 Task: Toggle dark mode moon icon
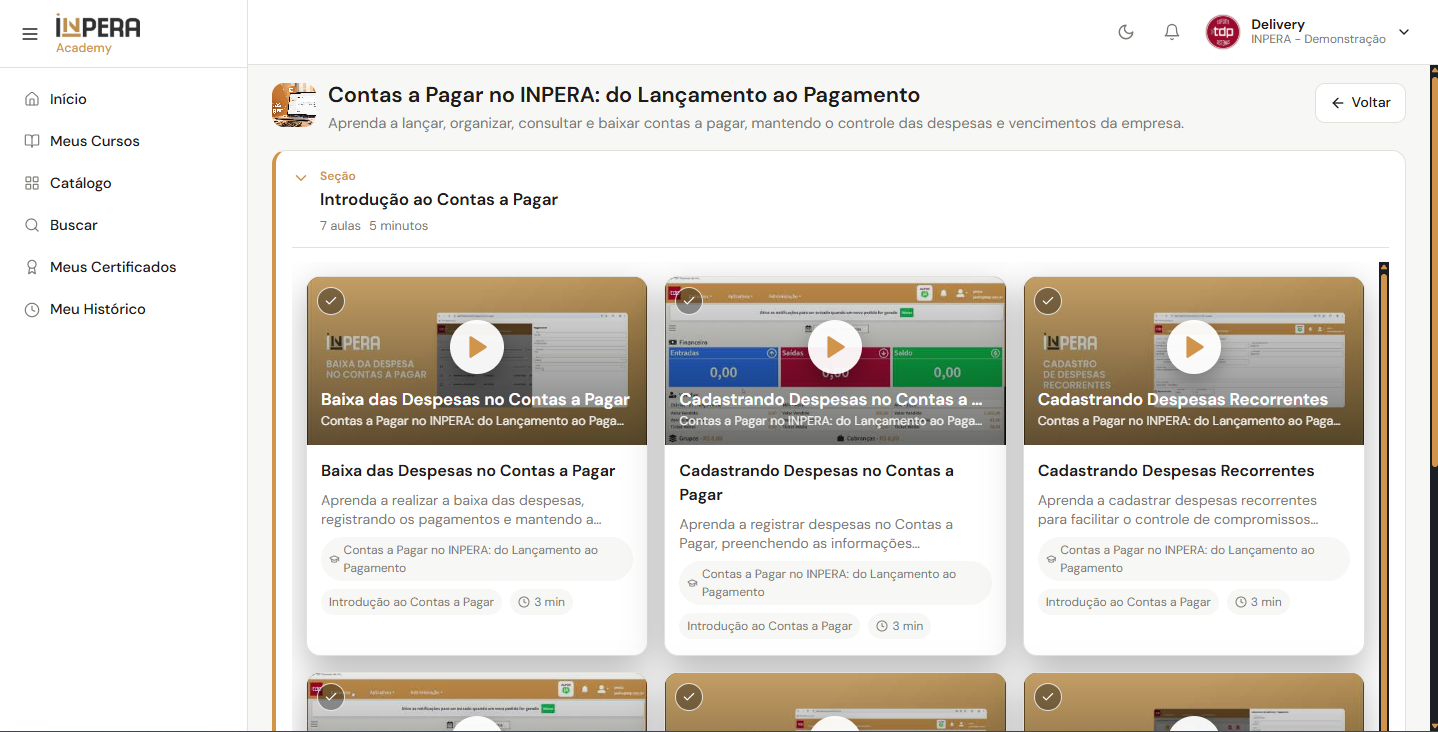[x=1126, y=32]
